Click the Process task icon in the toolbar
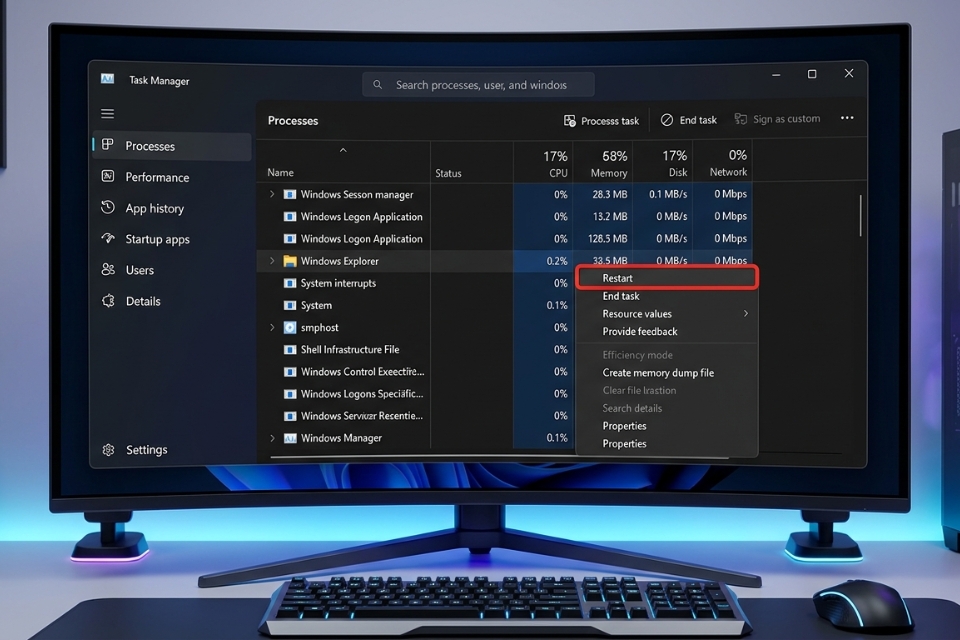960x640 pixels. (x=571, y=120)
